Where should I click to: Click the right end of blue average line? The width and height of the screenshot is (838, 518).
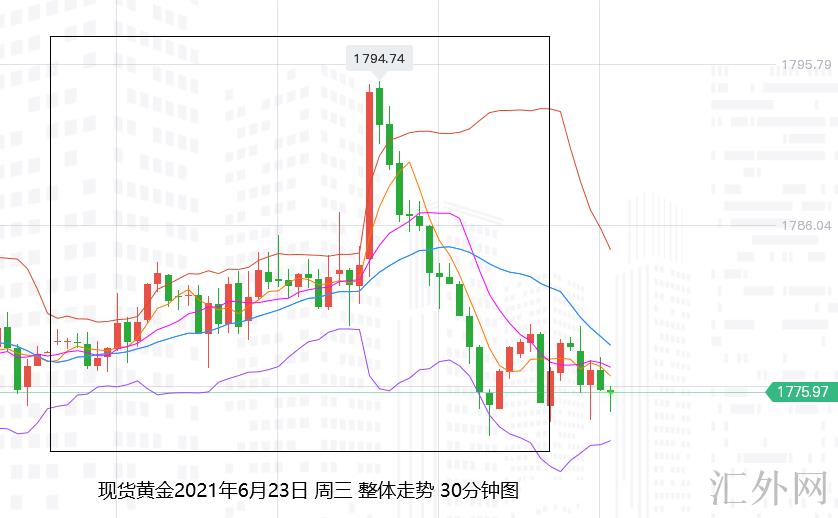coord(610,345)
